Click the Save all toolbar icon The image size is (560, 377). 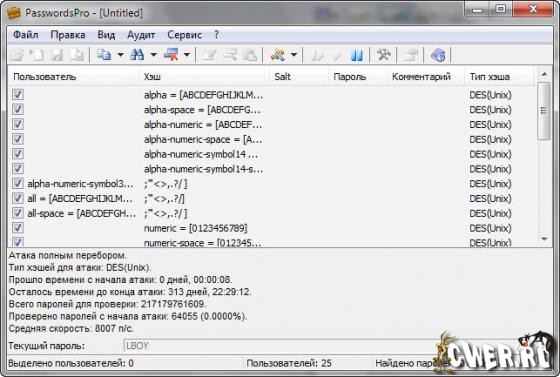click(76, 55)
